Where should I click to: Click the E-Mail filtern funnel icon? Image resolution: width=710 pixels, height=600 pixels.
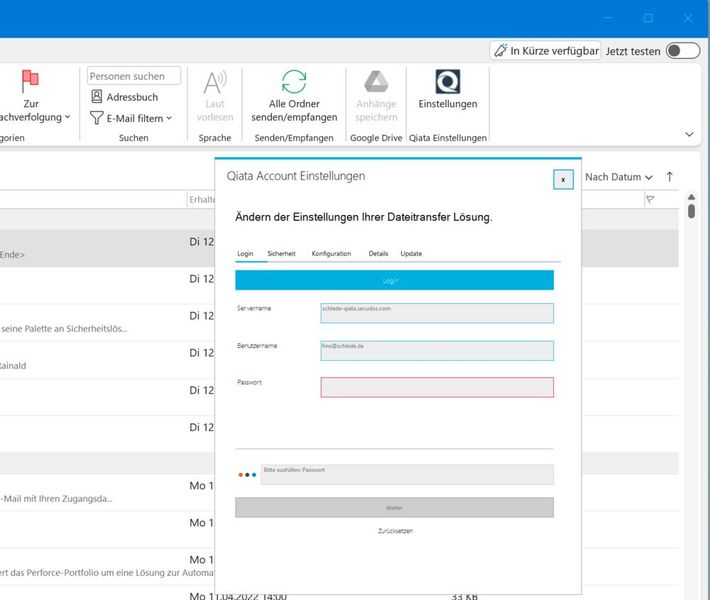(x=96, y=118)
